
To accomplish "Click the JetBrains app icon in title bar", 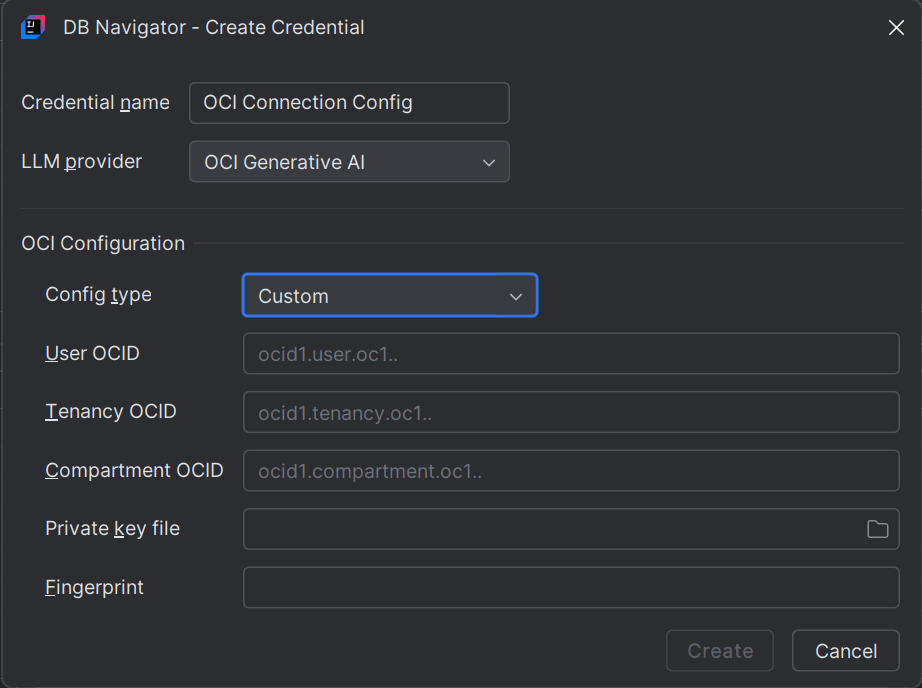I will [33, 28].
